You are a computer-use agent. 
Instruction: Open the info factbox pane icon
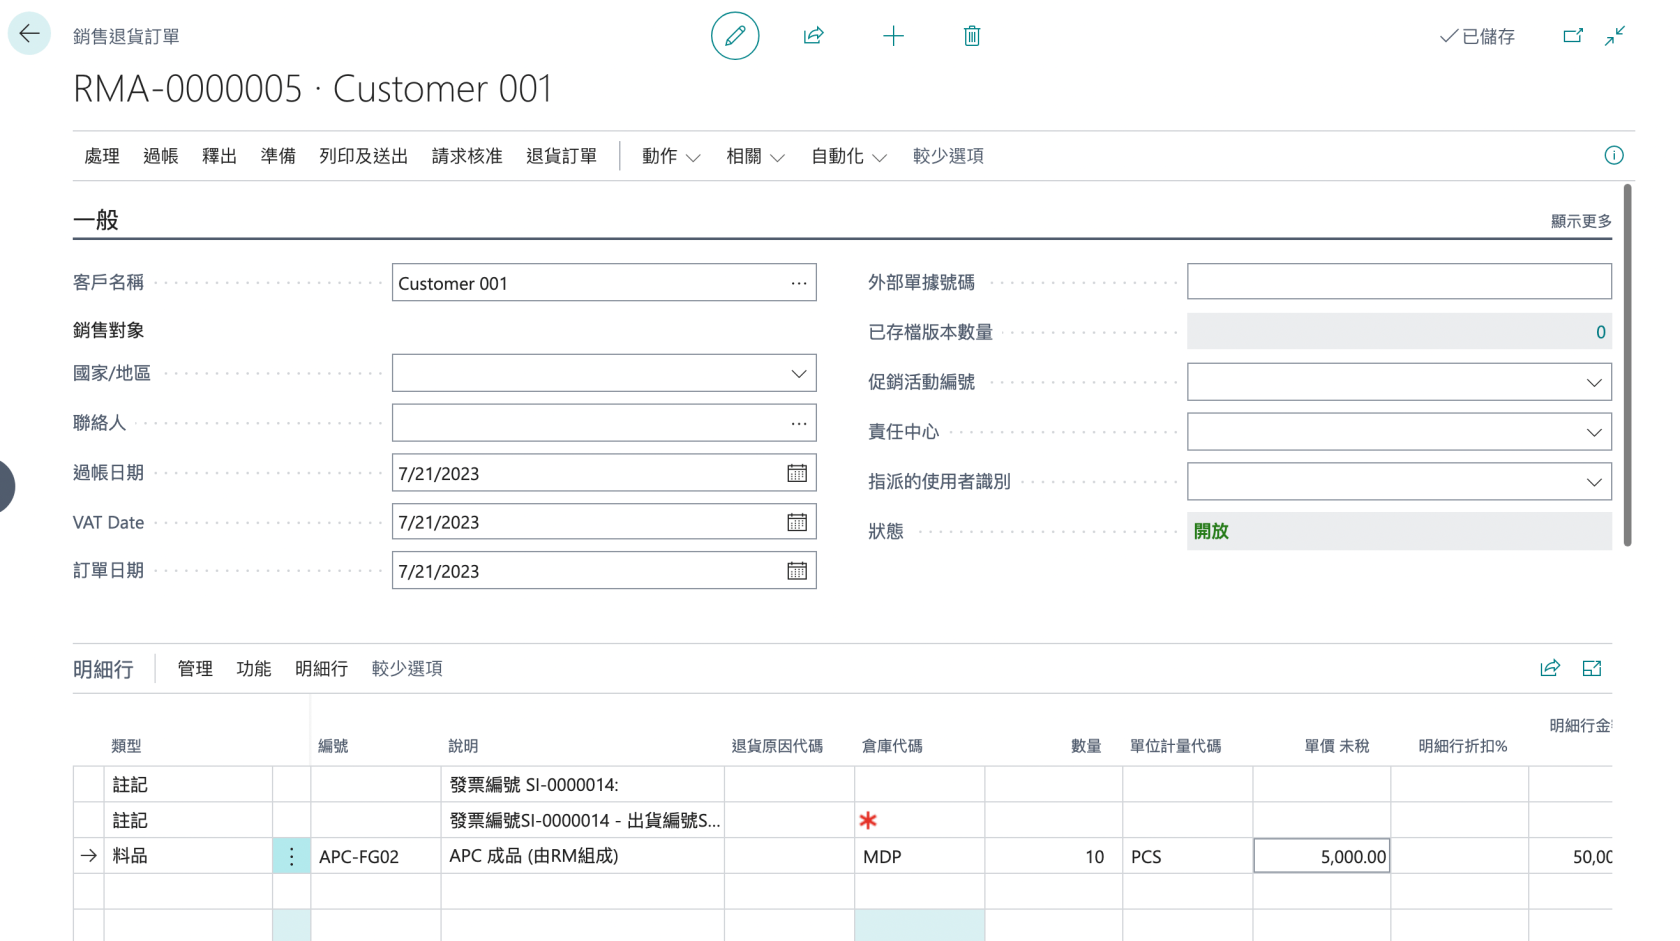[x=1614, y=155]
